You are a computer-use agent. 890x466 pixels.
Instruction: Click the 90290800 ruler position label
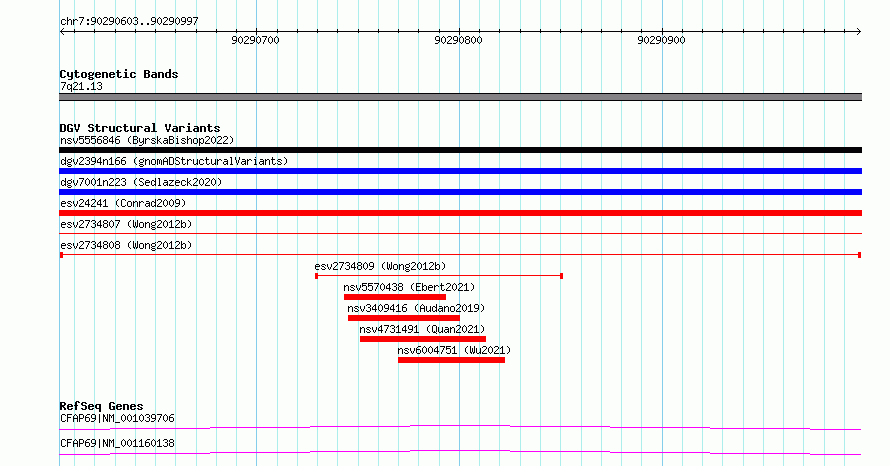pyautogui.click(x=458, y=40)
